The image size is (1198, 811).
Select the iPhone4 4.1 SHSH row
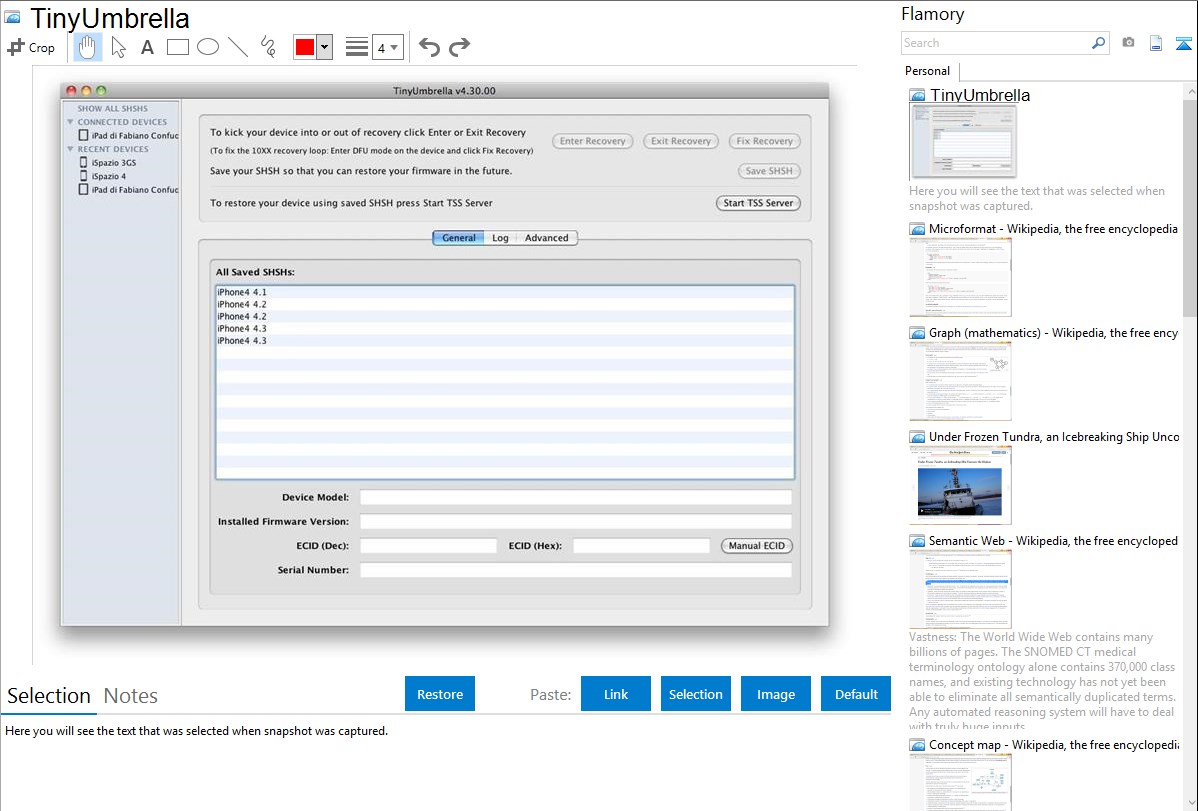(x=505, y=292)
